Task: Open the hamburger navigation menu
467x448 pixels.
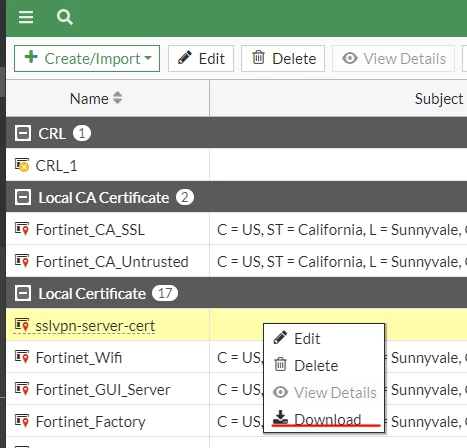Action: 26,17
